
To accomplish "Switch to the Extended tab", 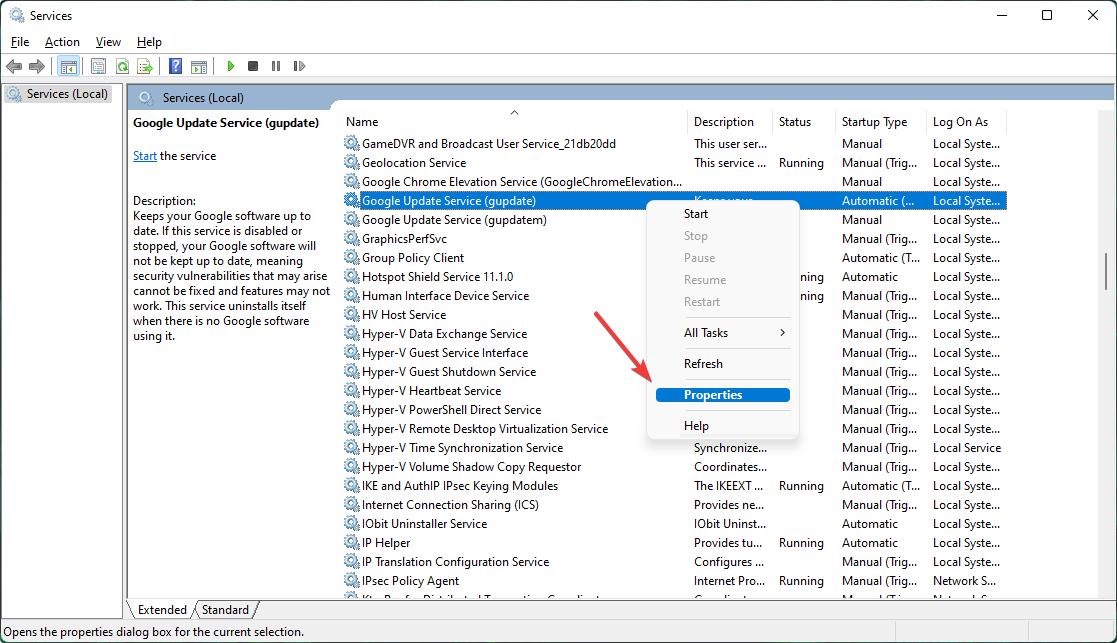I will [x=162, y=610].
